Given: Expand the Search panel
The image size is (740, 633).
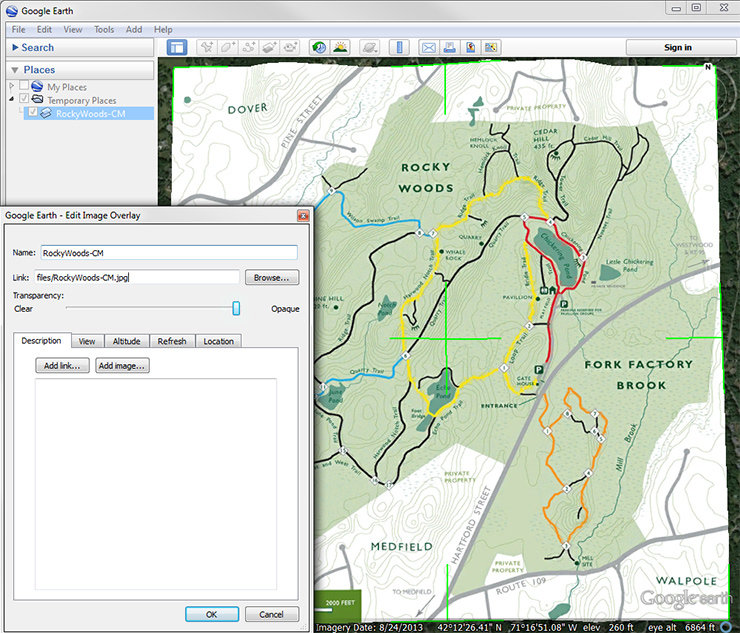Looking at the screenshot, I should (x=14, y=47).
